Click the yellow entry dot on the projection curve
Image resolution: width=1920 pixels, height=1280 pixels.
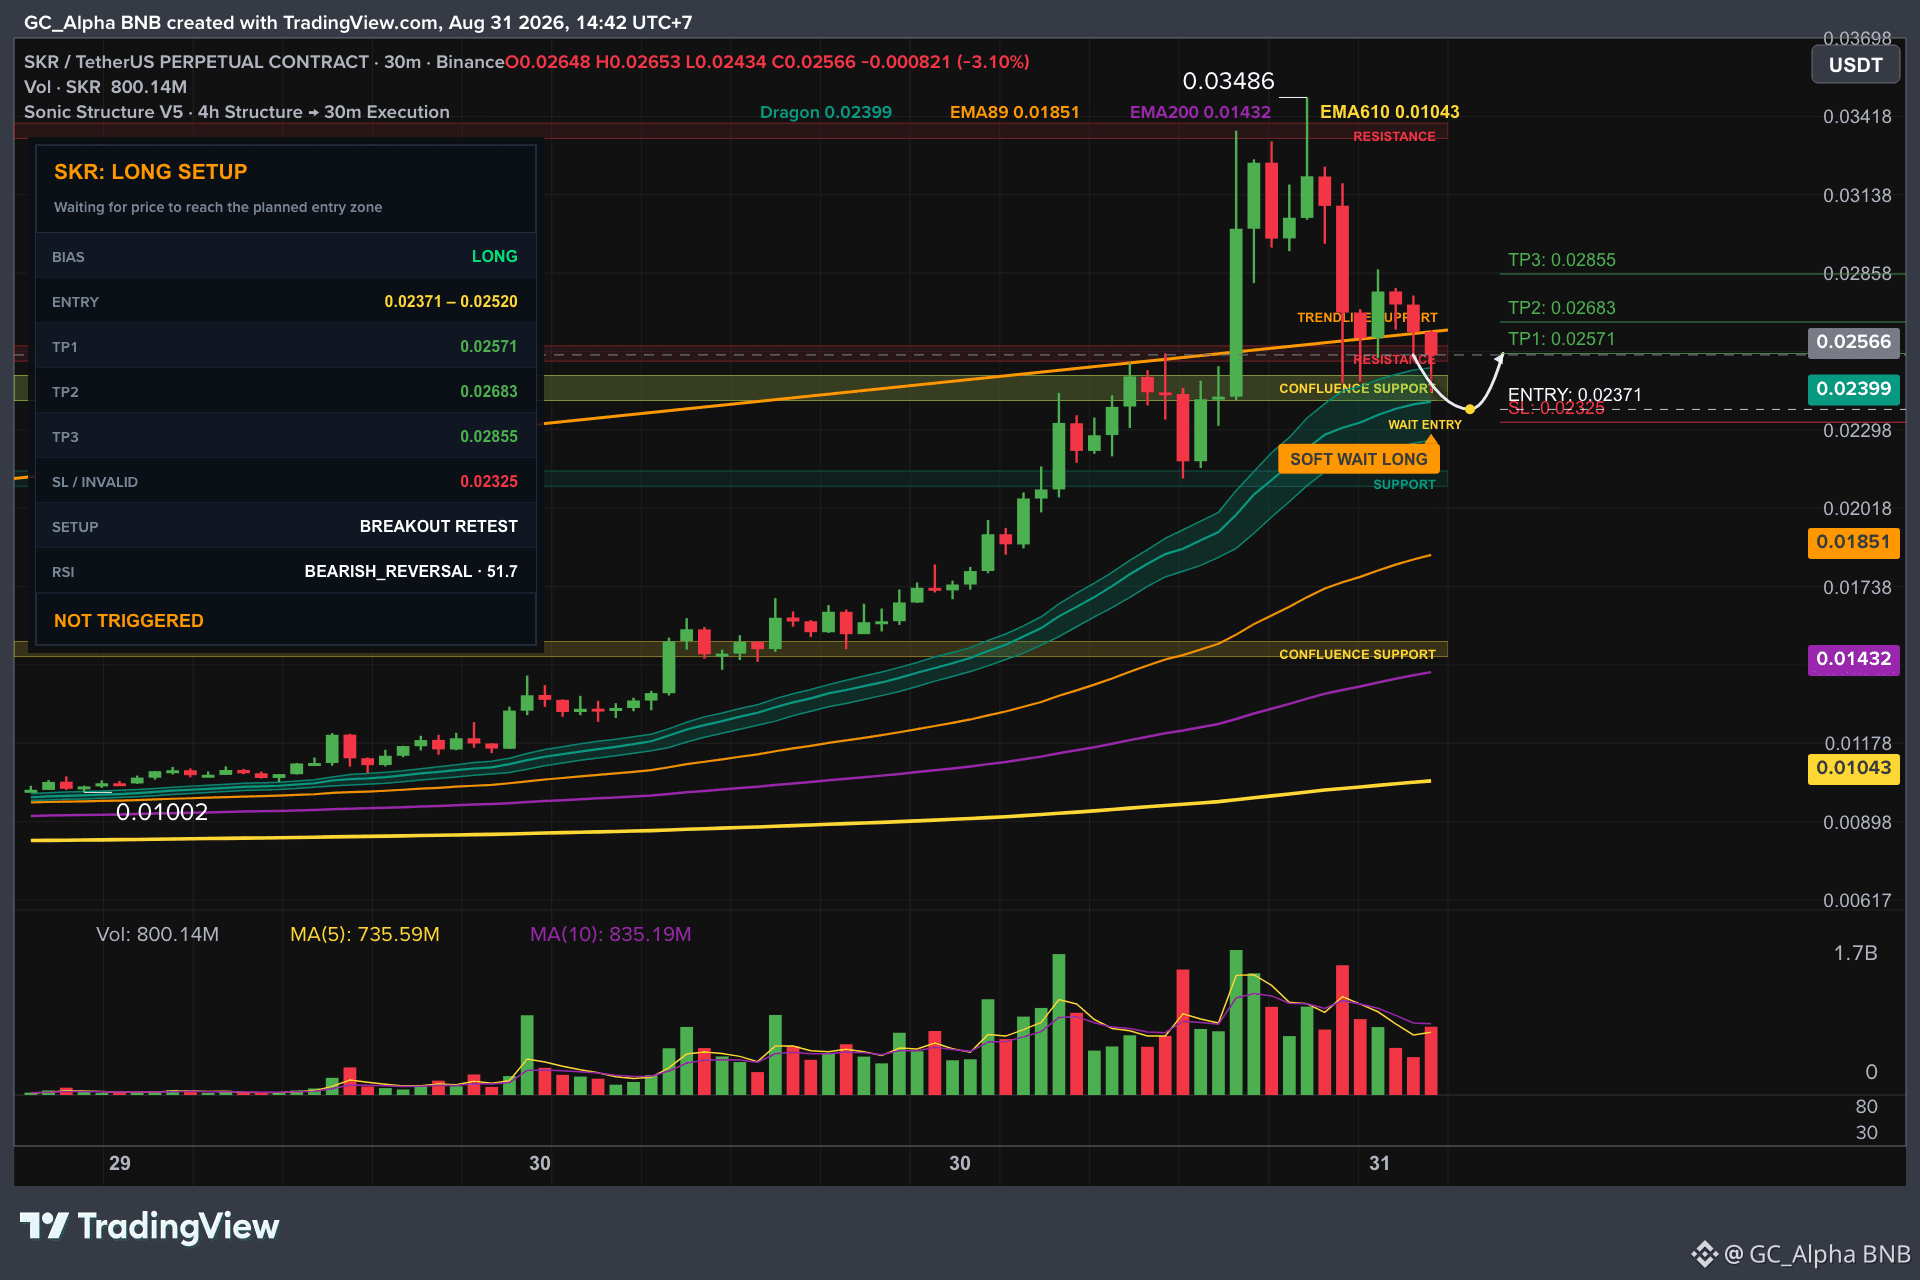[x=1470, y=409]
